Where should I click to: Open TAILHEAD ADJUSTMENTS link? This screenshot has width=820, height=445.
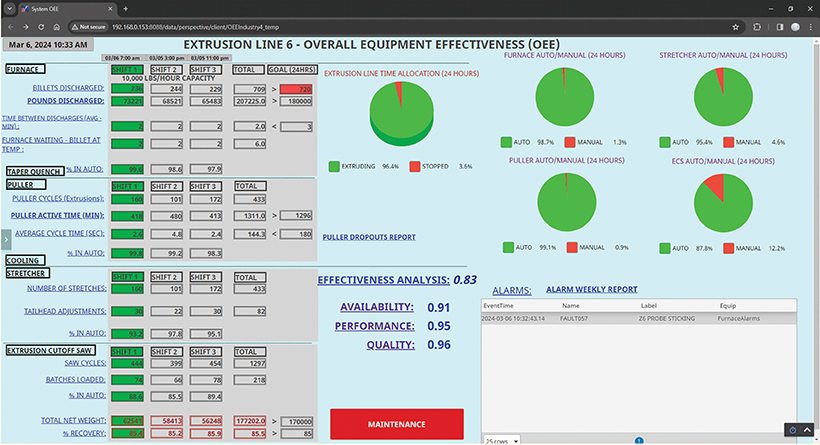tap(65, 311)
